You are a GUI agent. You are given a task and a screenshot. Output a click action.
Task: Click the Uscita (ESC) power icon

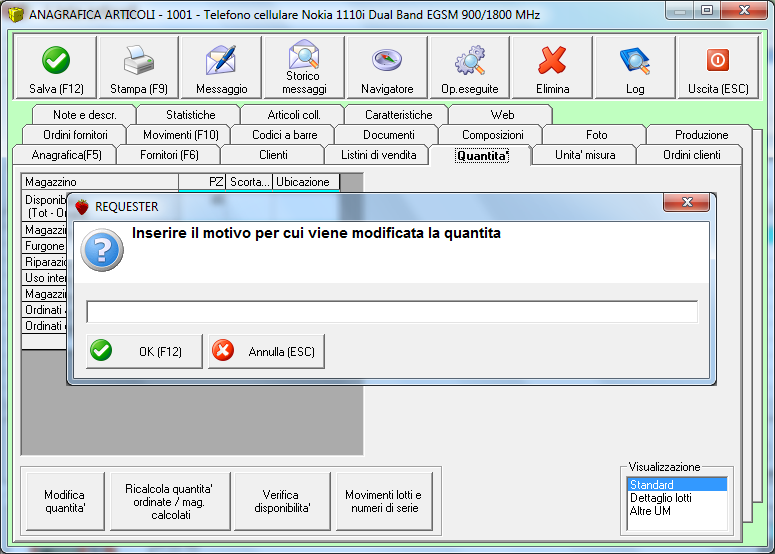click(x=718, y=60)
